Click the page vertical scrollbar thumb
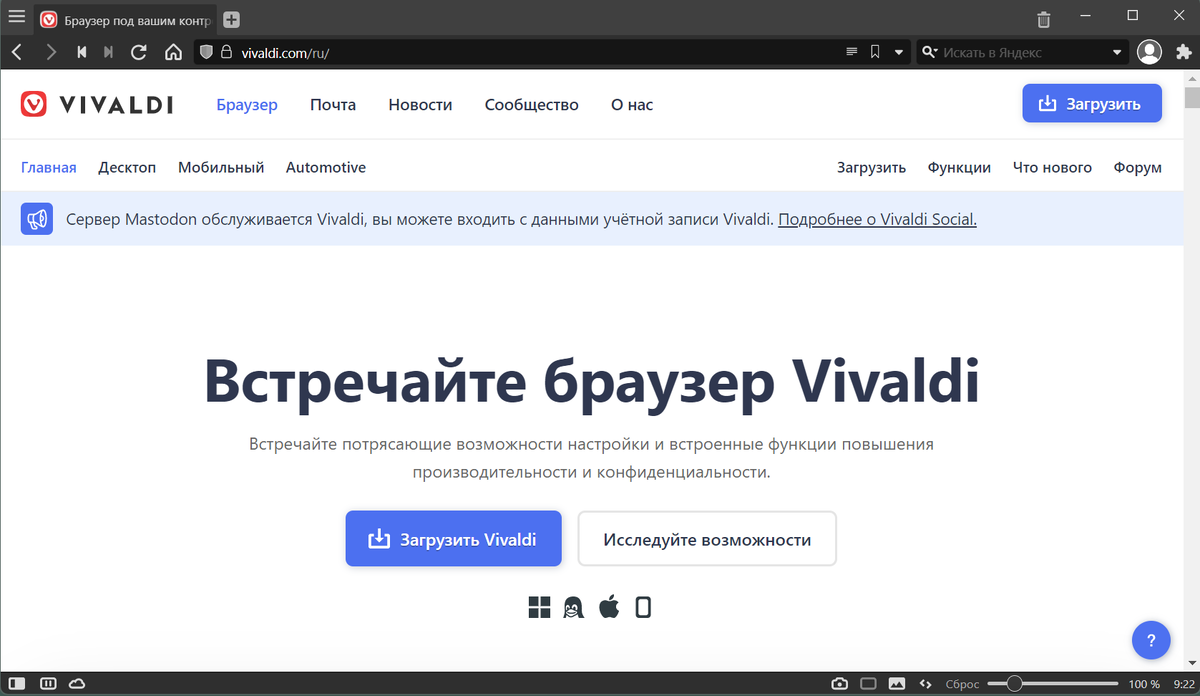This screenshot has width=1200, height=696. coord(1191,97)
